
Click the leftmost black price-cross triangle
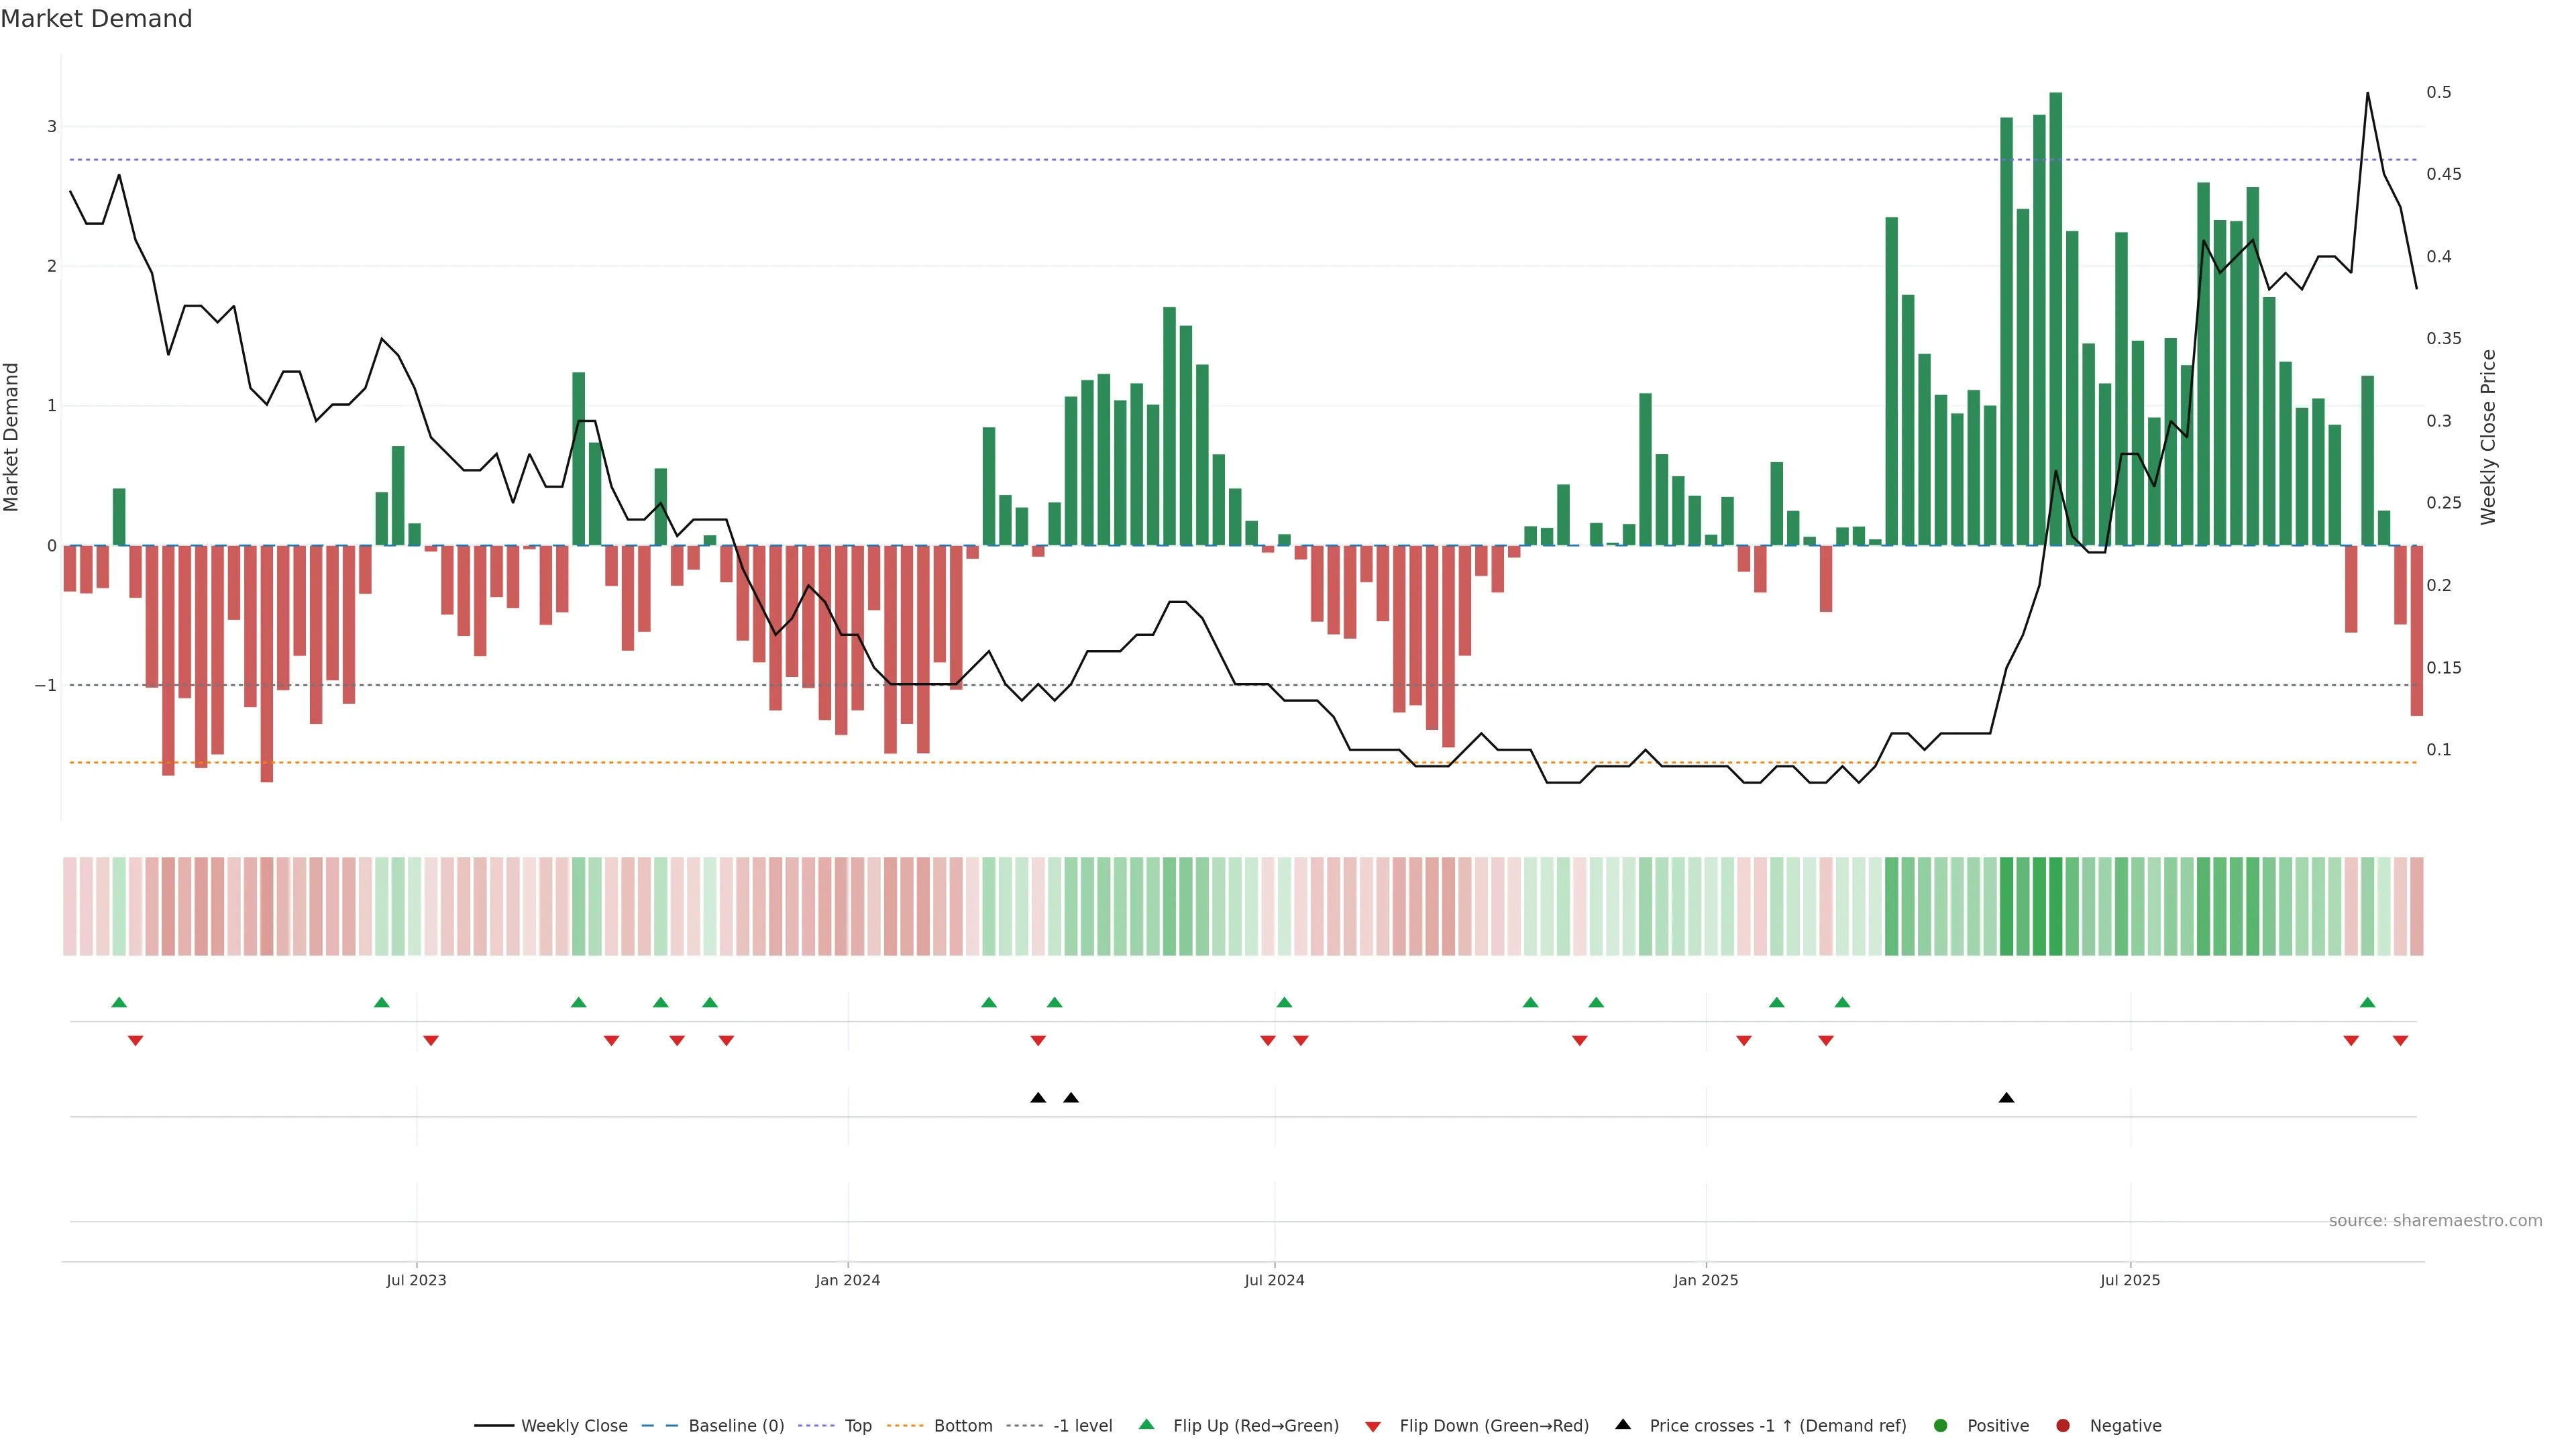pyautogui.click(x=1038, y=1098)
